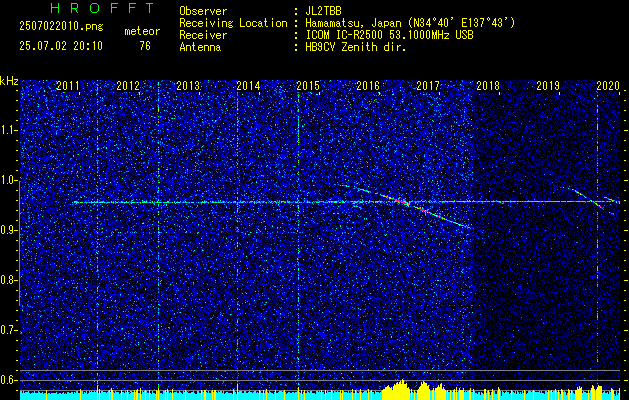Click the 2019 time marker
The image size is (629, 400).
pos(548,86)
